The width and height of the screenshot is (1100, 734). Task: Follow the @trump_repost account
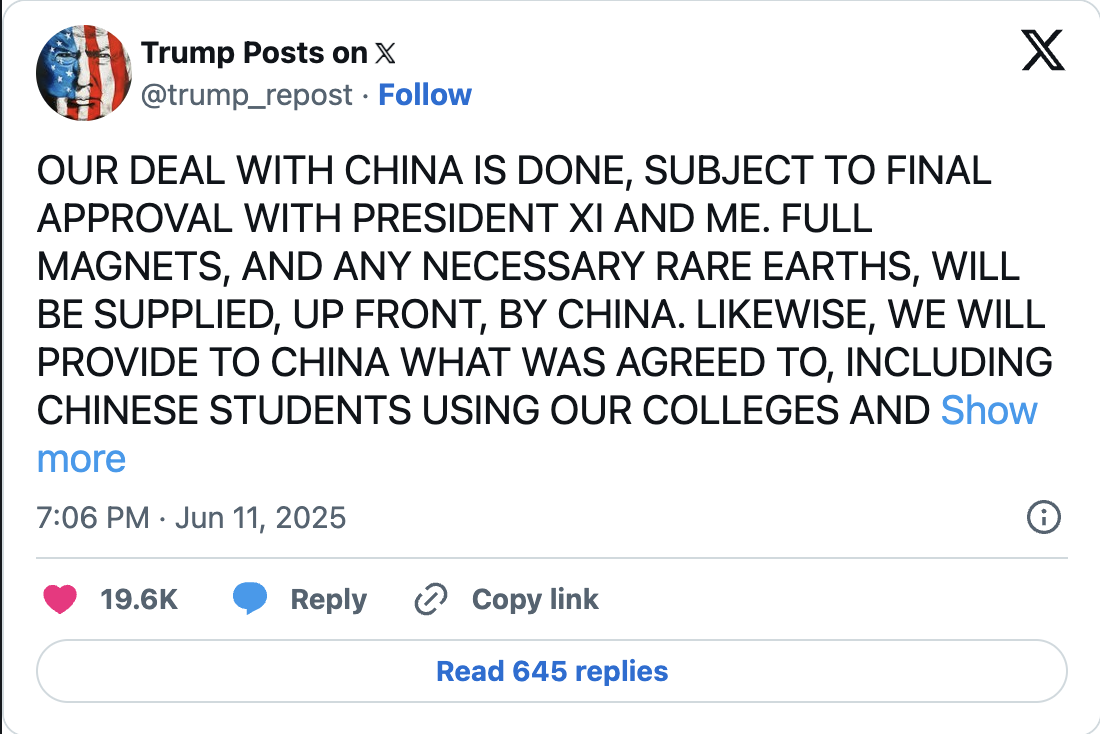(x=425, y=95)
